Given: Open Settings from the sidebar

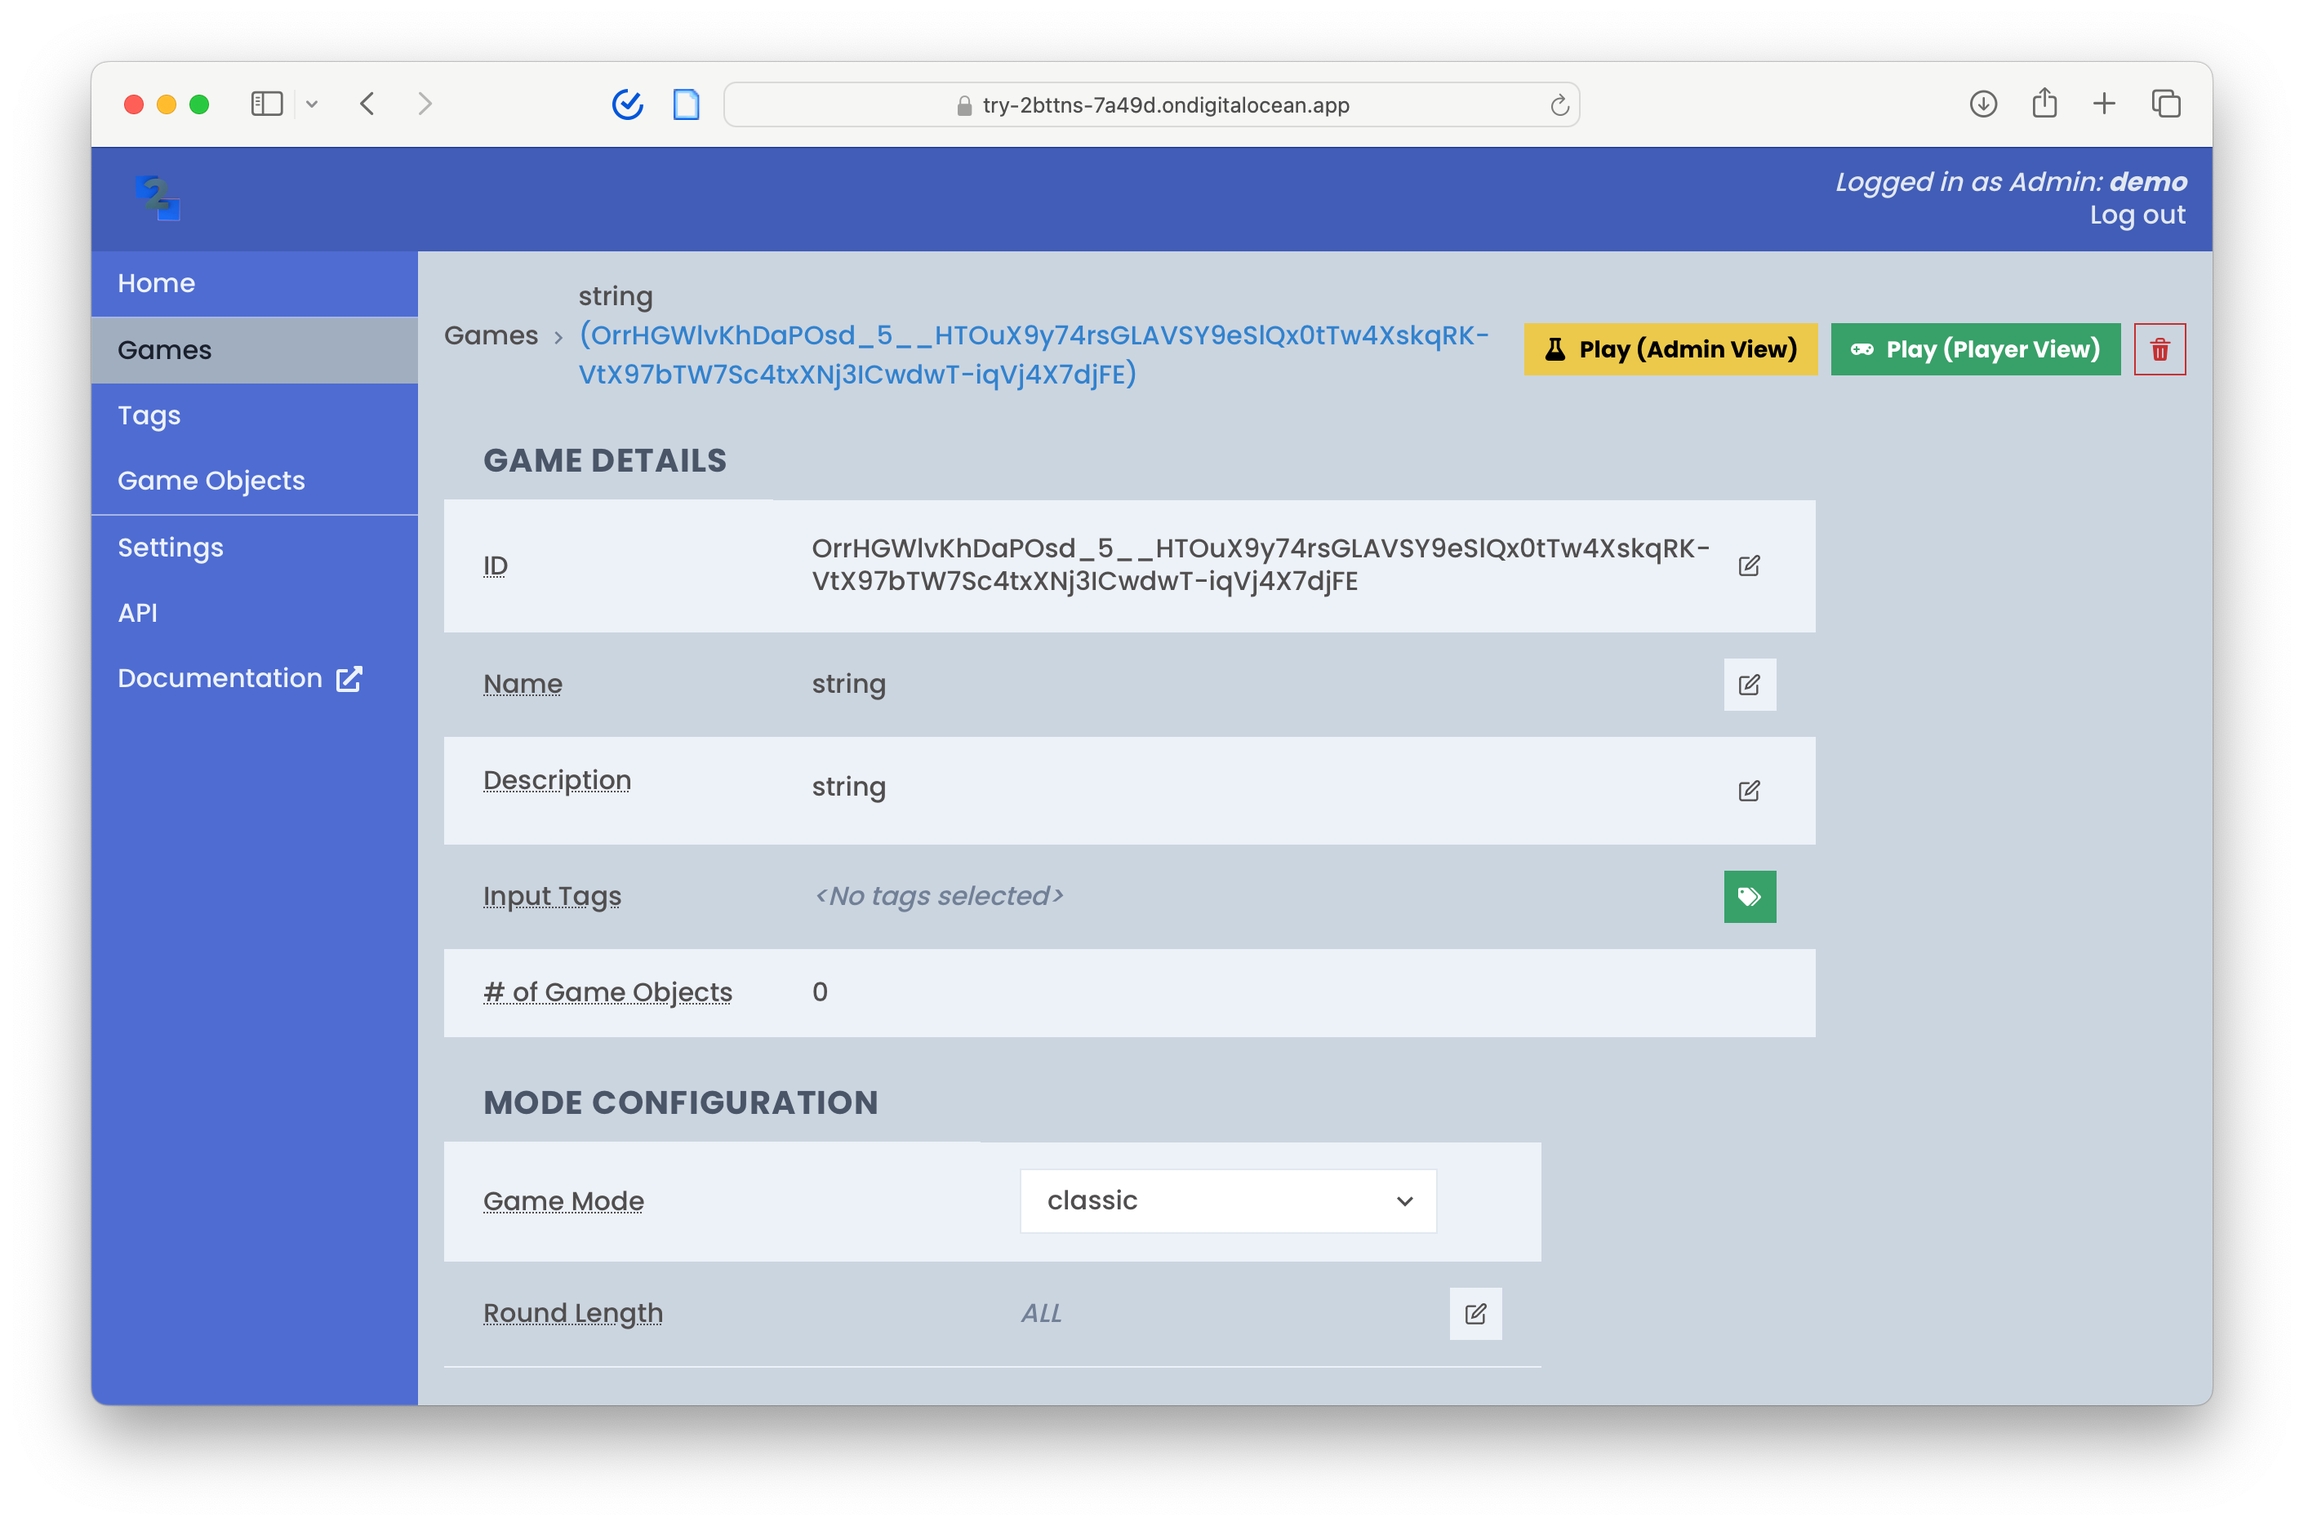Looking at the screenshot, I should (170, 547).
